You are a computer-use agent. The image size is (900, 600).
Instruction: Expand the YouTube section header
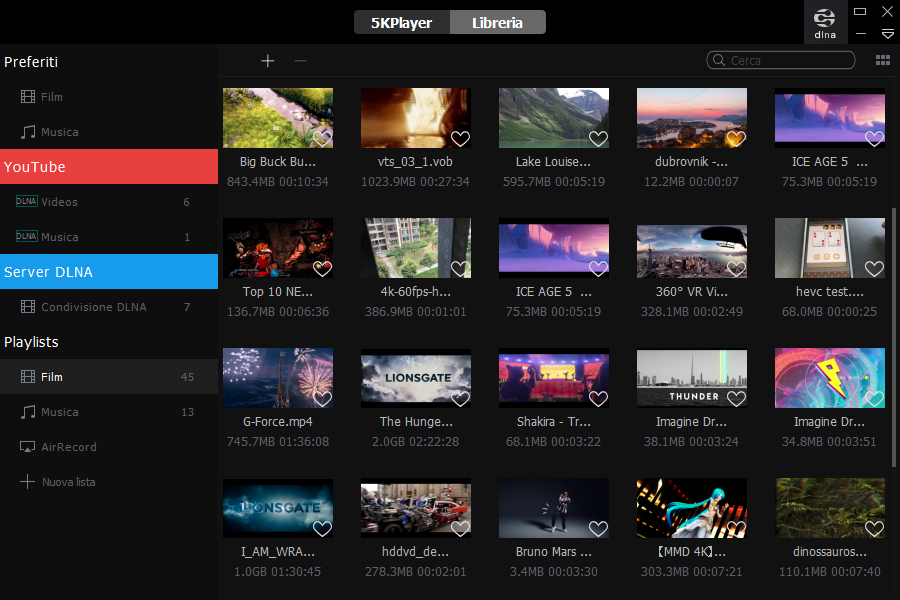point(109,167)
